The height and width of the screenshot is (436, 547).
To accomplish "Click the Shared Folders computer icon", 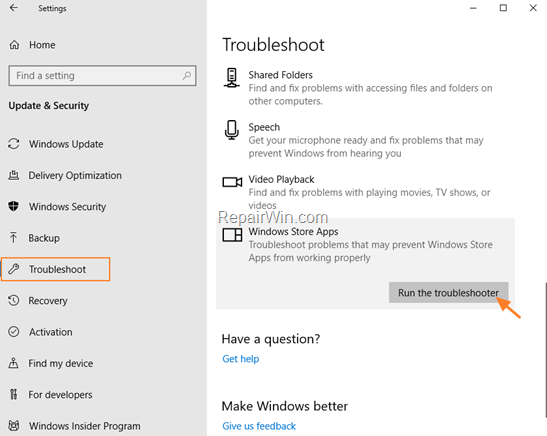I will (232, 77).
